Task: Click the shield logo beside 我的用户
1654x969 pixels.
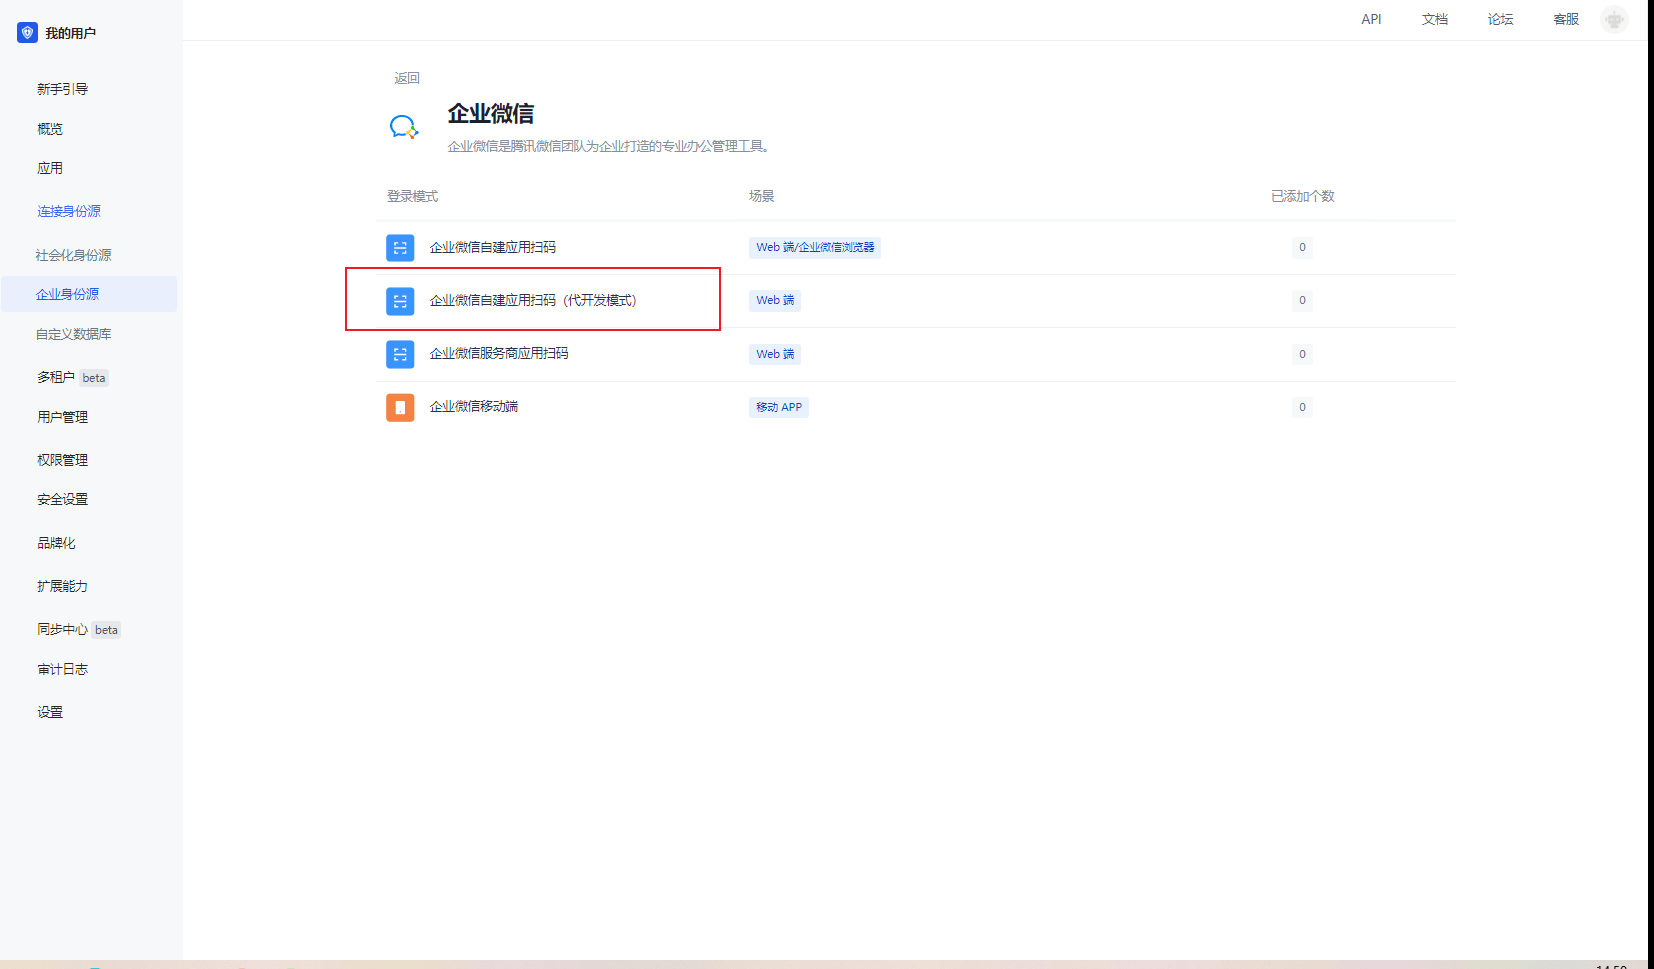Action: (x=27, y=33)
